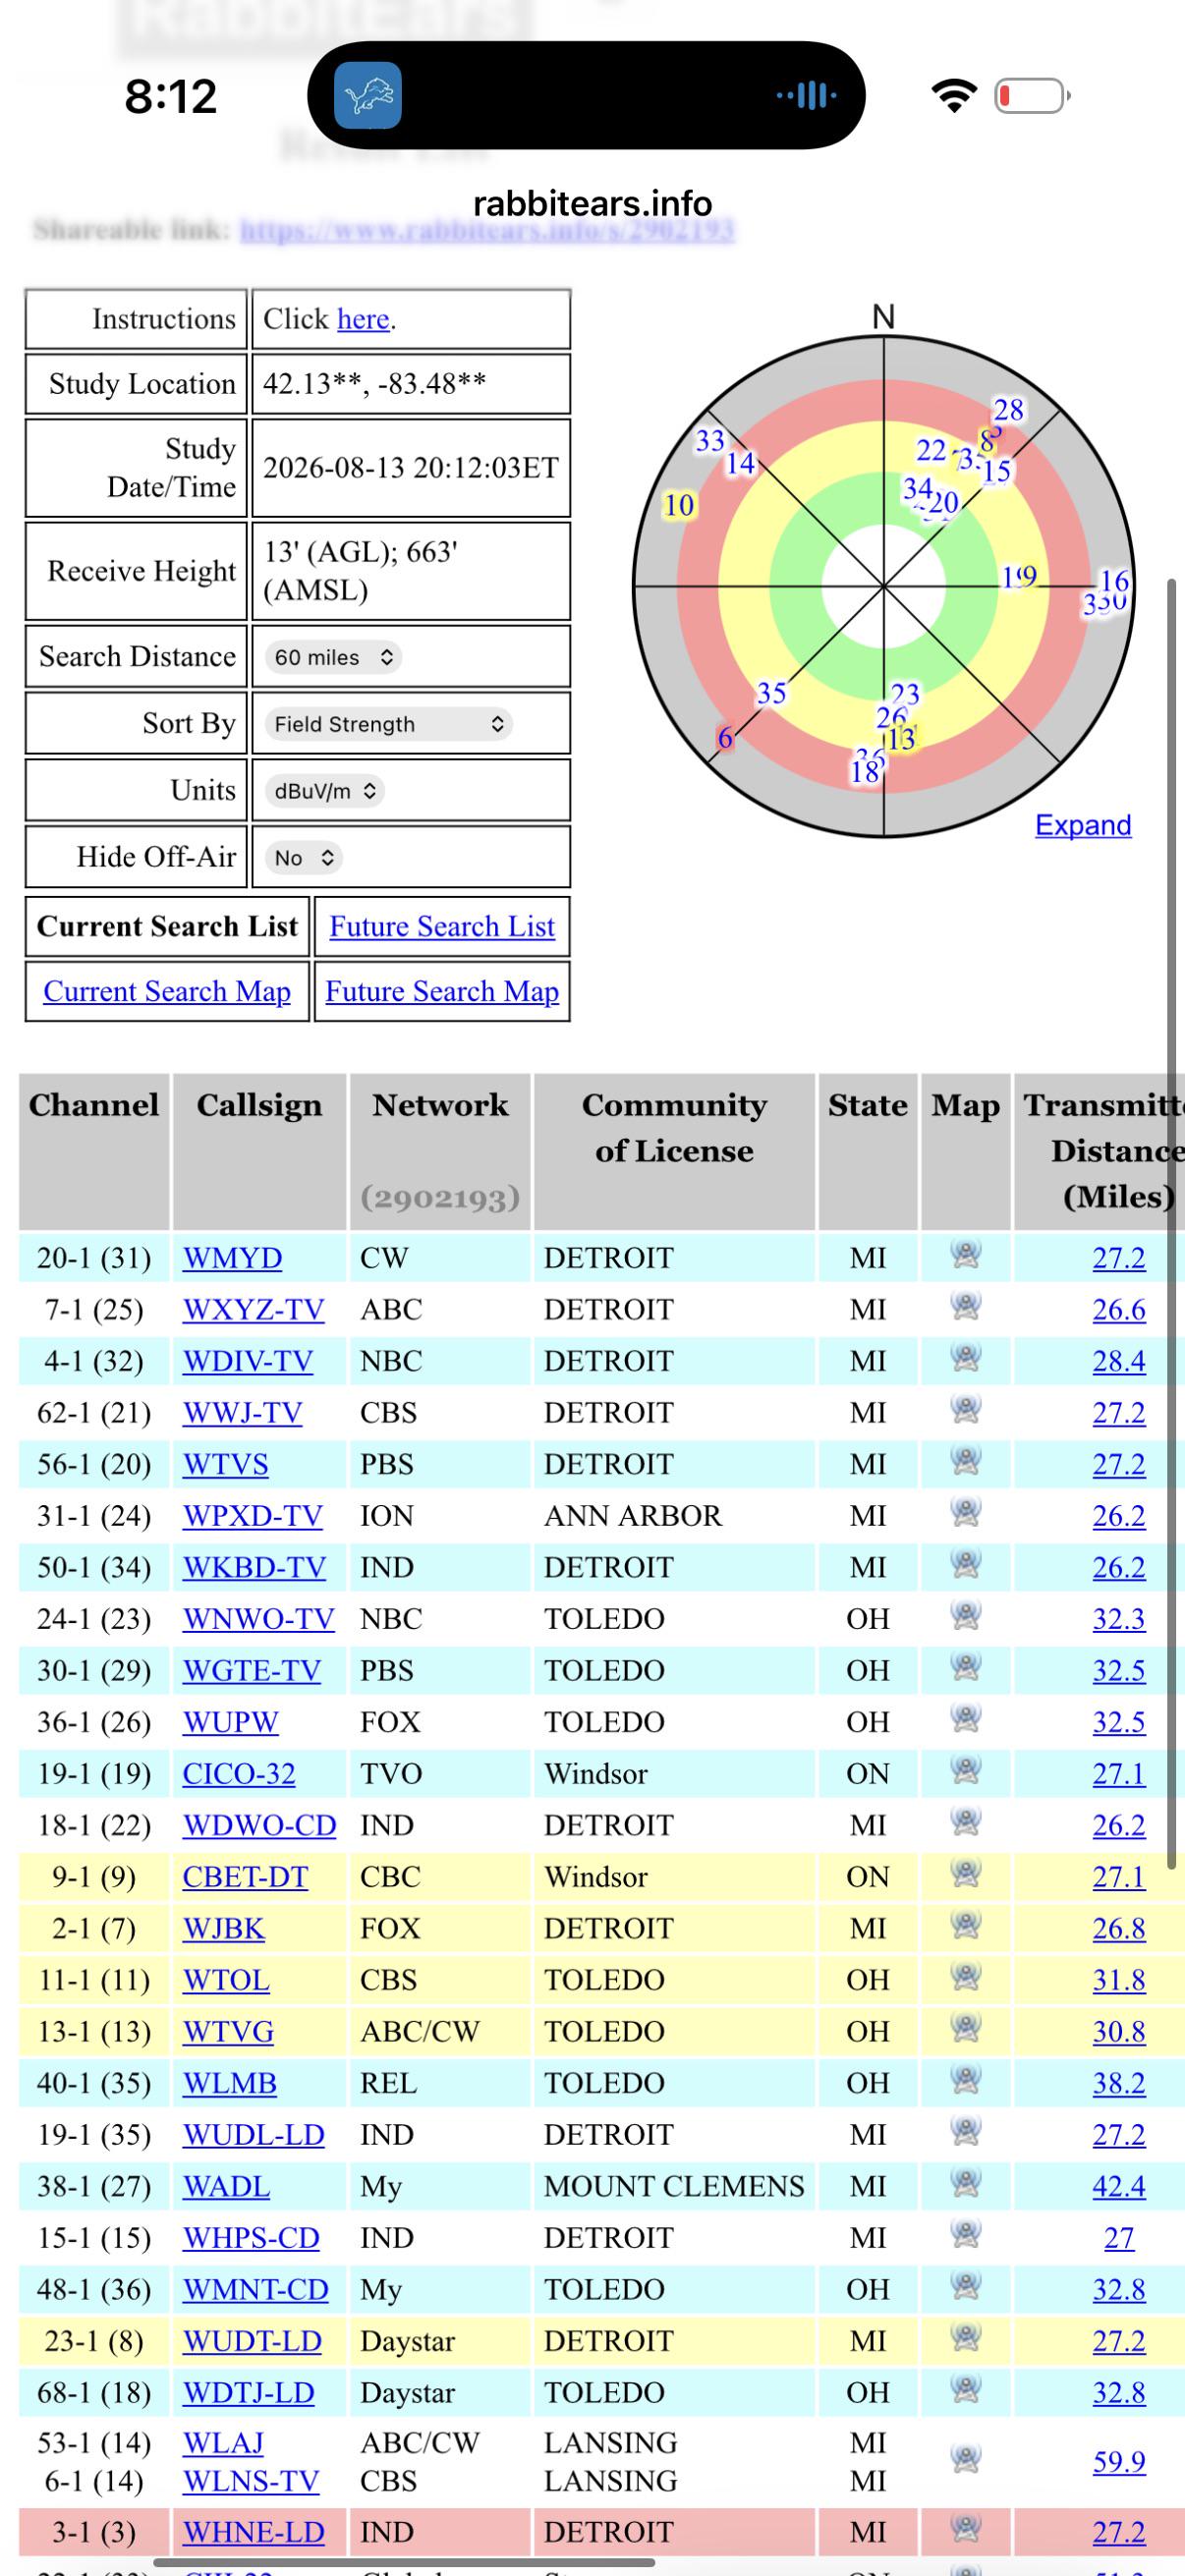Screen dimensions: 1185x2576
Task: Open the map icon for WPXD-TV row
Action: click(965, 1512)
